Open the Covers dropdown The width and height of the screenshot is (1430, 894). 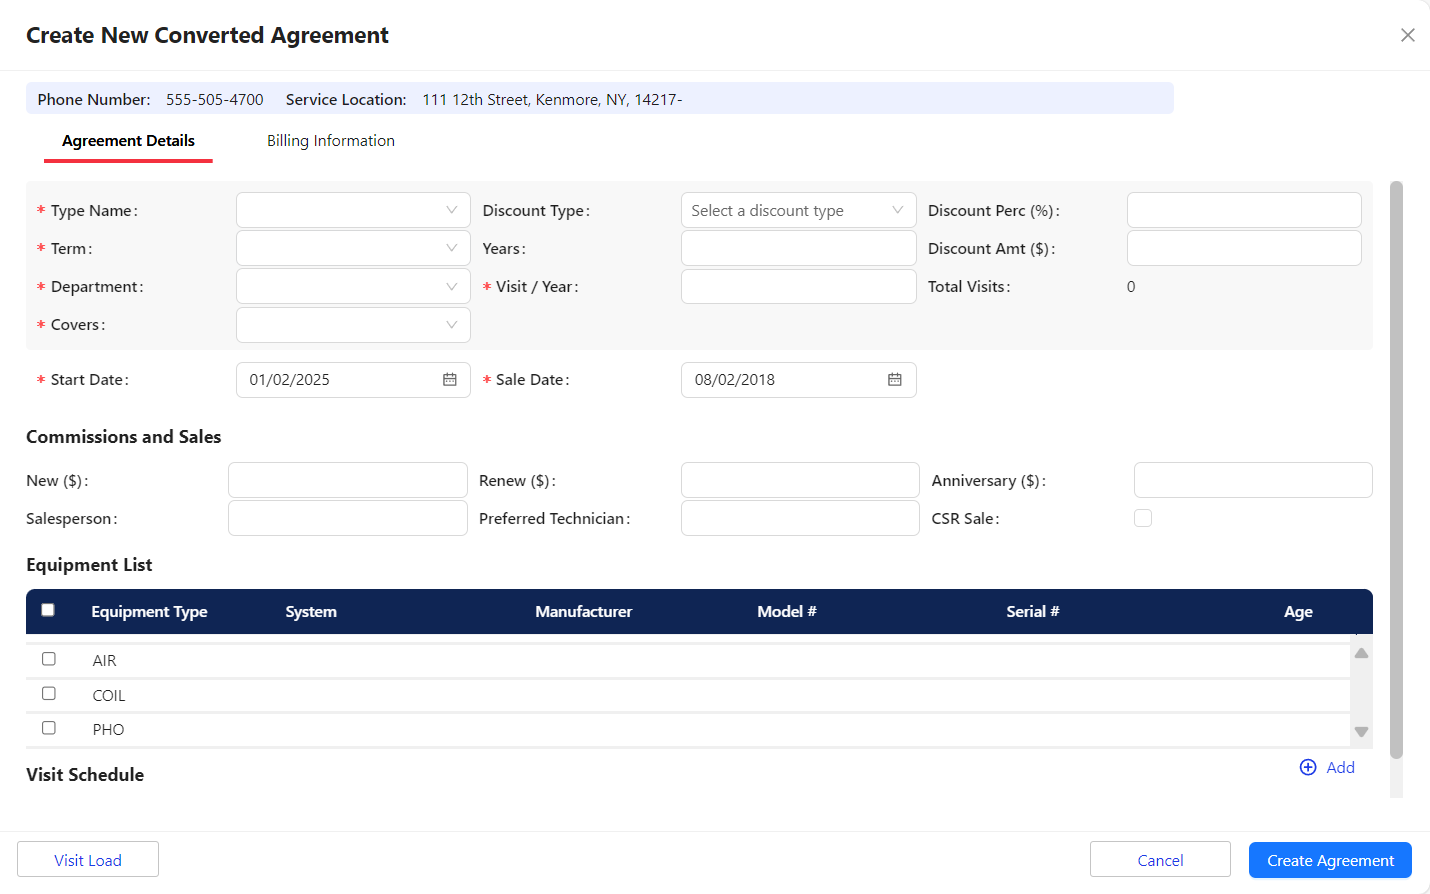353,325
